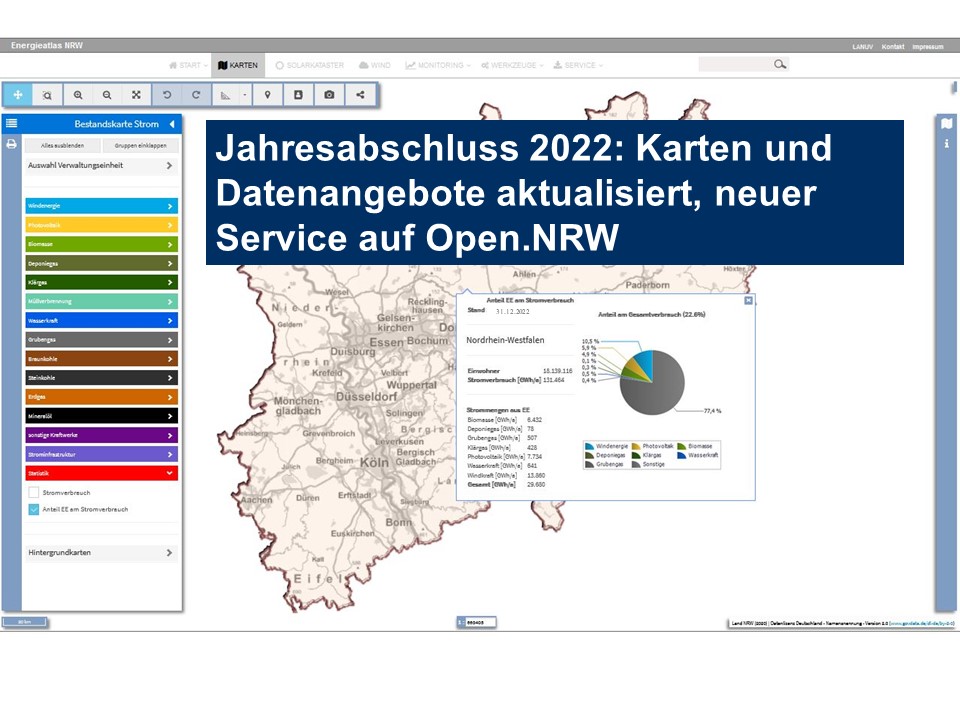Click Photovoltaik legend swatch in popup
960x720 pixels.
[x=636, y=446]
